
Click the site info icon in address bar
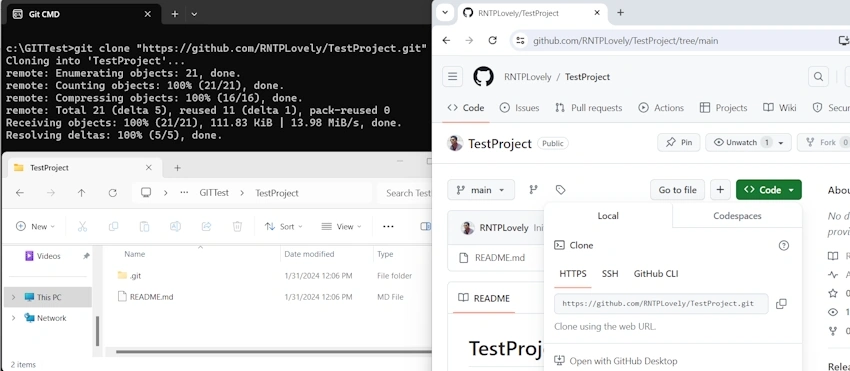click(520, 41)
